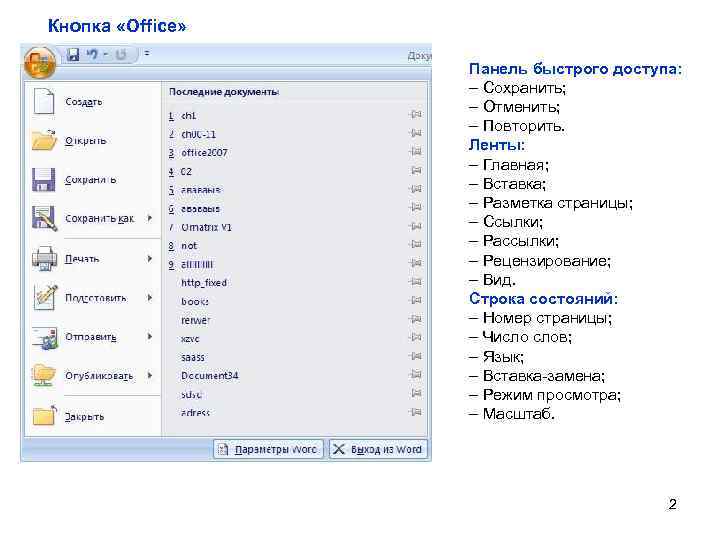
Task: Pin the 02 document to the list
Action: (416, 170)
